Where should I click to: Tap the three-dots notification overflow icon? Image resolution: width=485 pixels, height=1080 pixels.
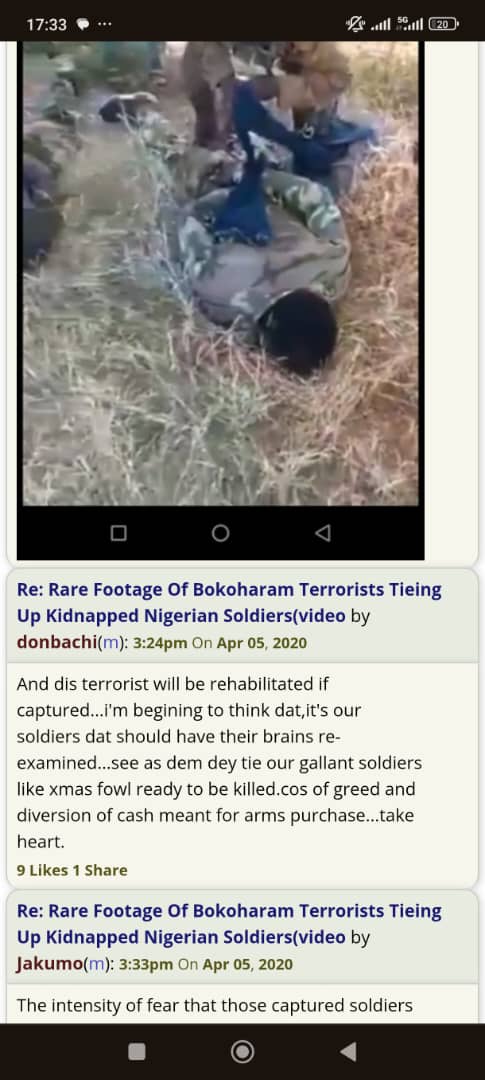point(105,24)
